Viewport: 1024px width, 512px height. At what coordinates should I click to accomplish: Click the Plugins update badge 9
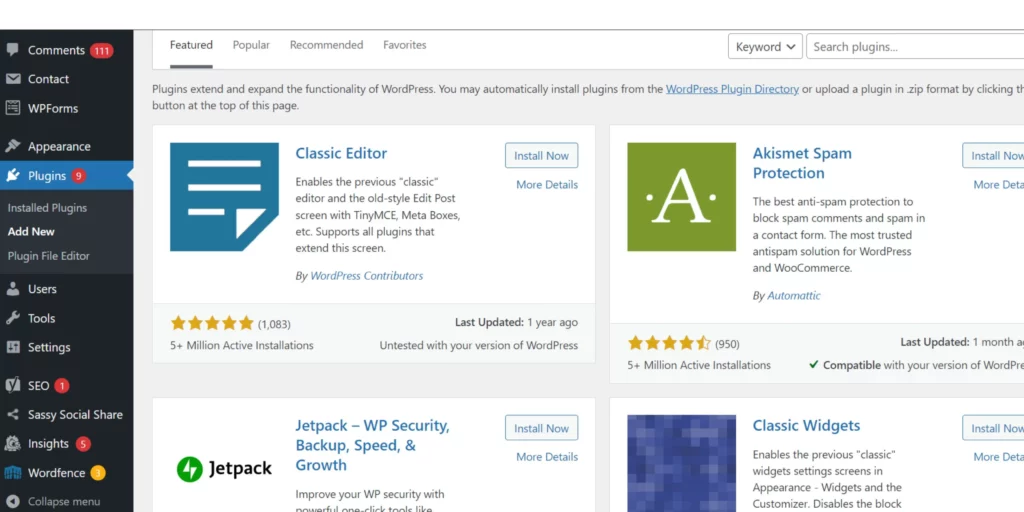click(x=78, y=176)
